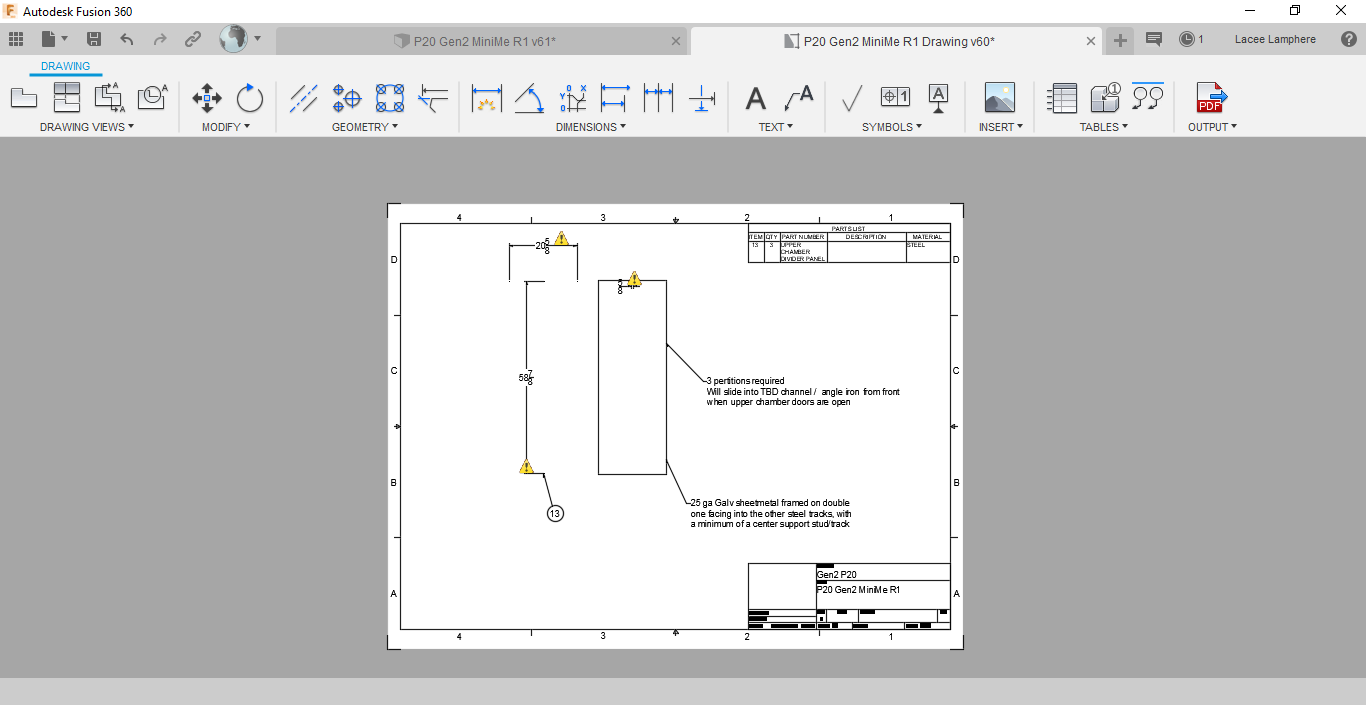Select the Rotate tool

pyautogui.click(x=249, y=98)
